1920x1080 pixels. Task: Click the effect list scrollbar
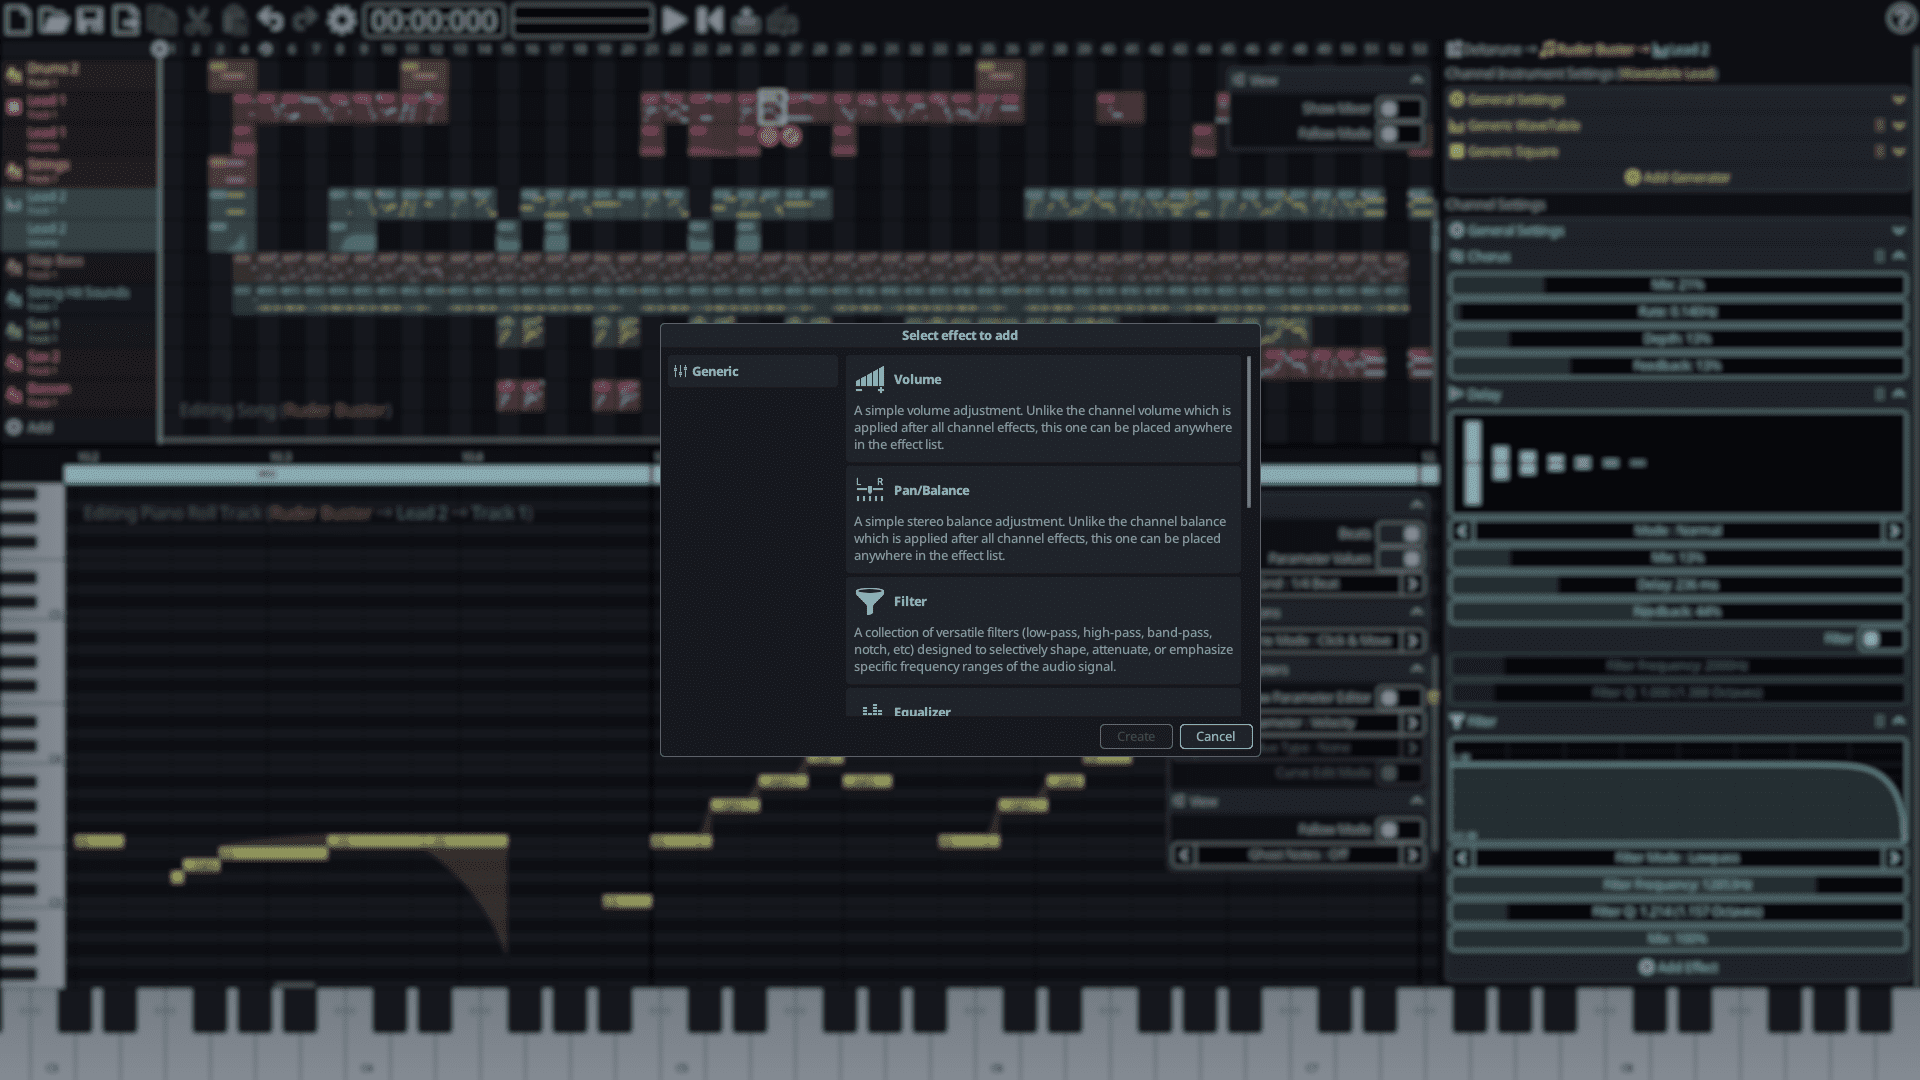[x=1248, y=432]
